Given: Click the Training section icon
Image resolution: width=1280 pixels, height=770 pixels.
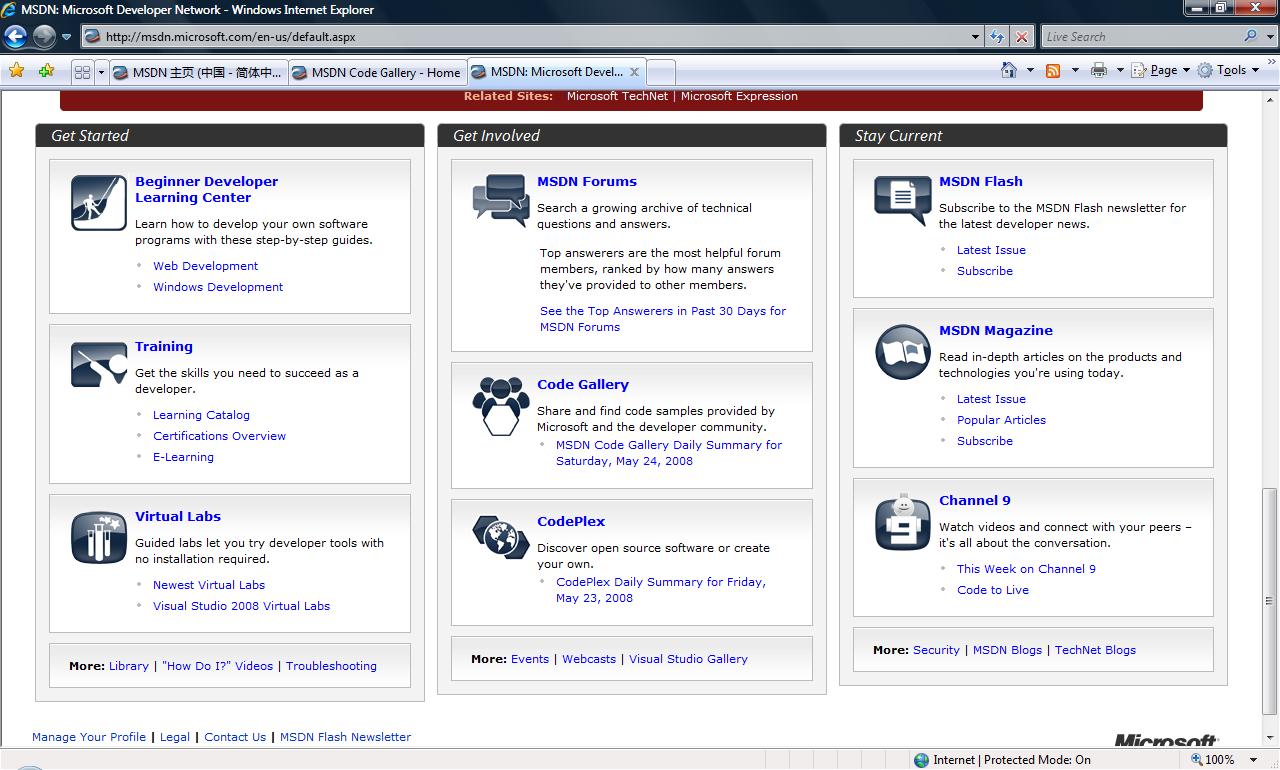Looking at the screenshot, I should (99, 365).
